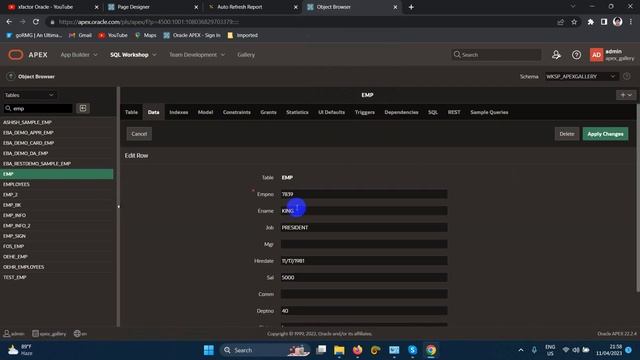640x360 pixels.
Task: Click the Ename input field
Action: point(364,211)
